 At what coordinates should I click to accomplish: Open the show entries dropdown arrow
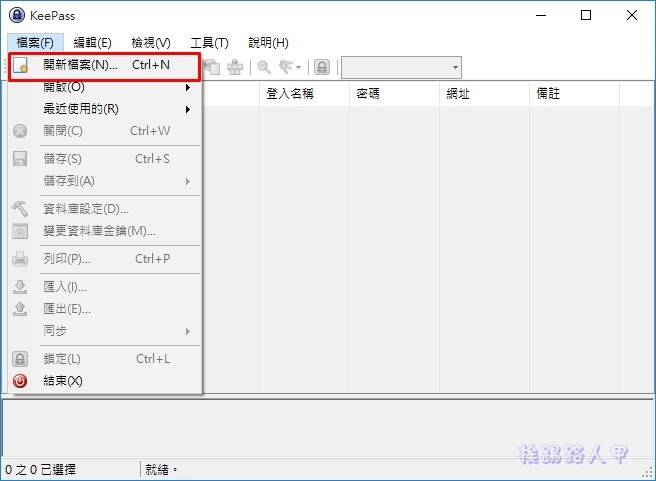298,67
